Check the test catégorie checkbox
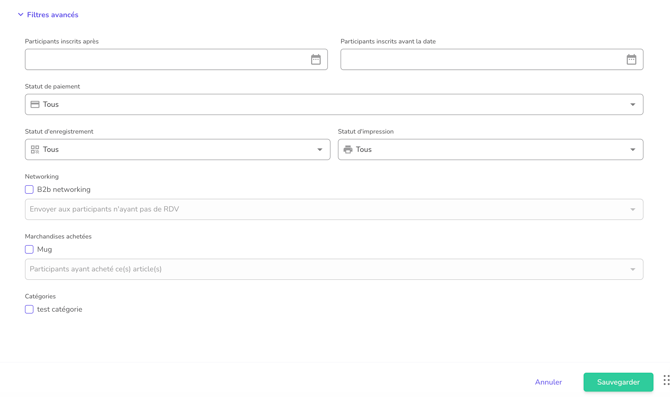Image resolution: width=670 pixels, height=397 pixels. (29, 309)
